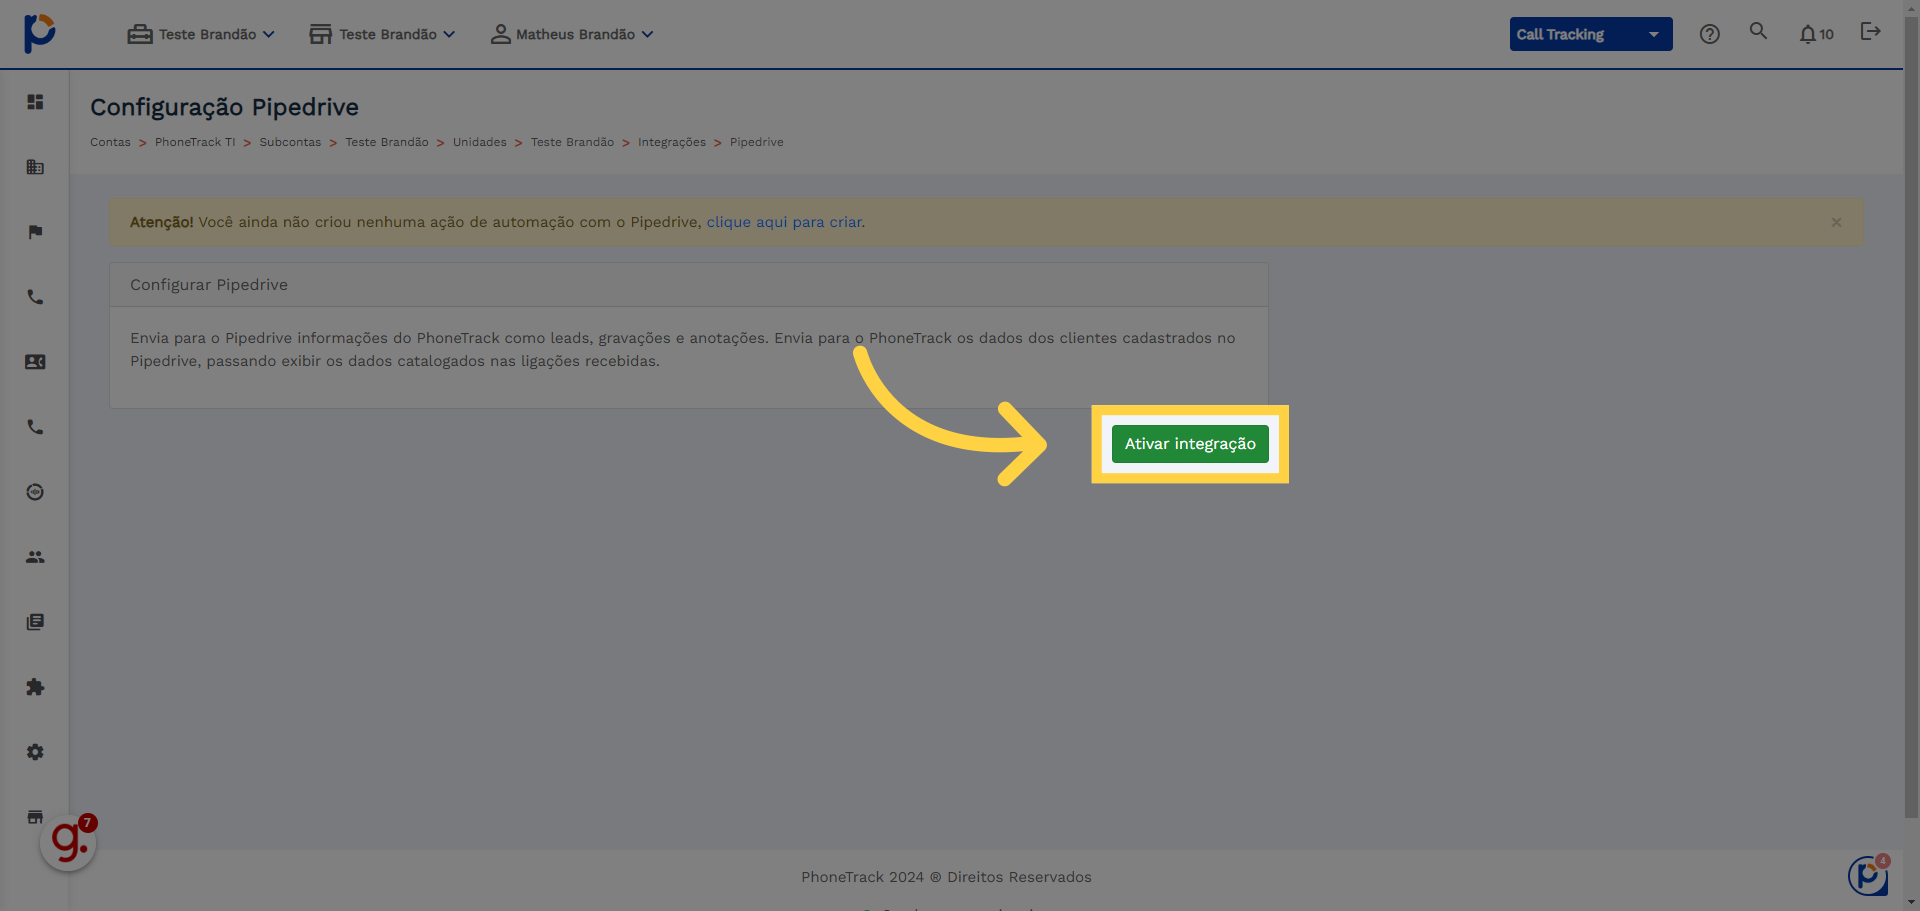Click 'PhoneTrack 2024 © Direitos Reservados' footer
The width and height of the screenshot is (1920, 911).
946,877
